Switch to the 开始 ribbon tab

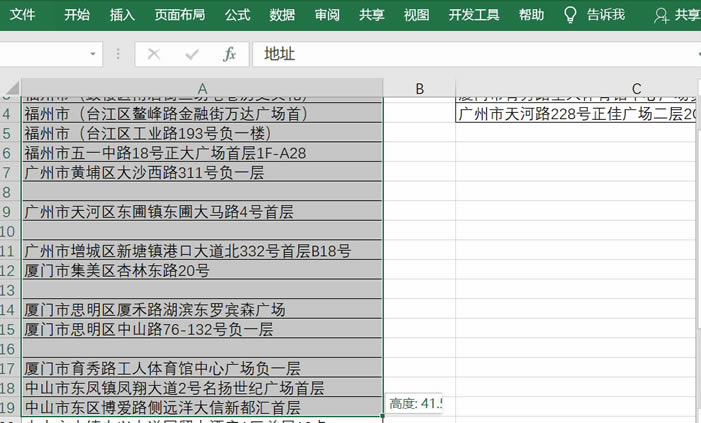(76, 15)
